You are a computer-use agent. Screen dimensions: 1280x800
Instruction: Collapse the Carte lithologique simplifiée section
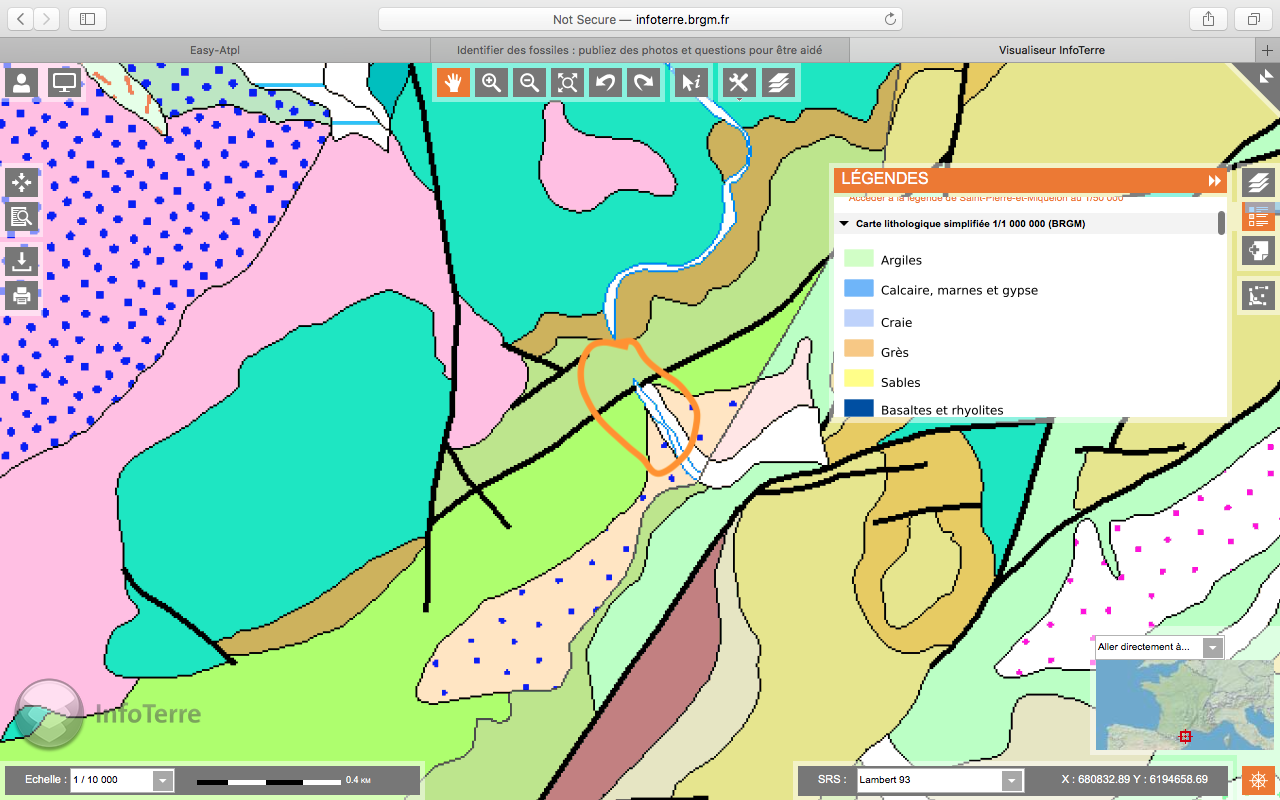pos(844,224)
